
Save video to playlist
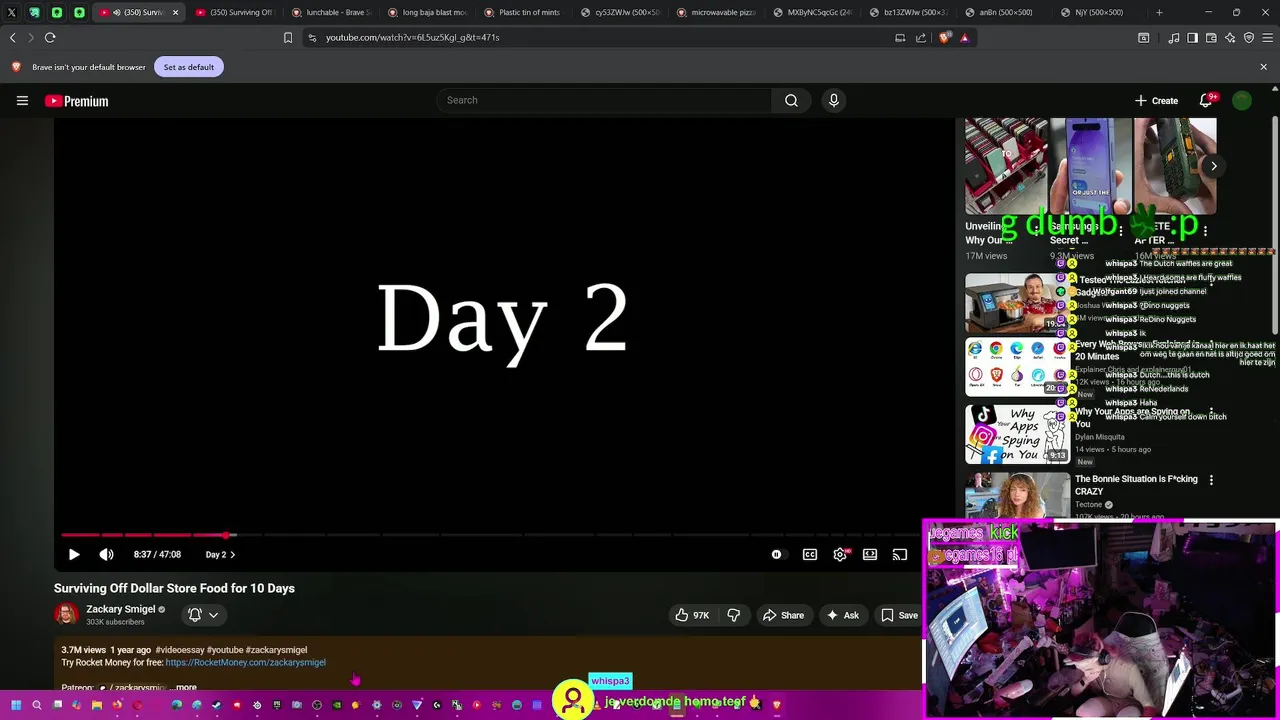pos(899,615)
